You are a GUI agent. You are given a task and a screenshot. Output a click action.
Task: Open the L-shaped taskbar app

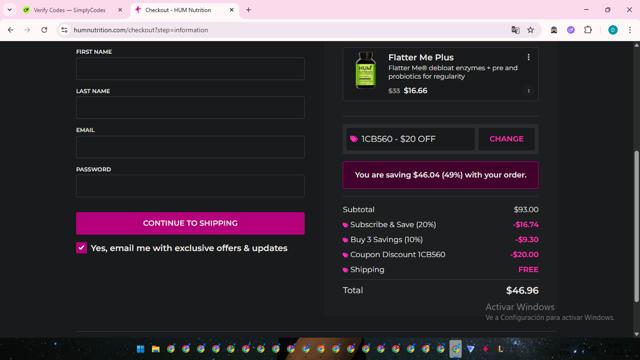(500, 349)
